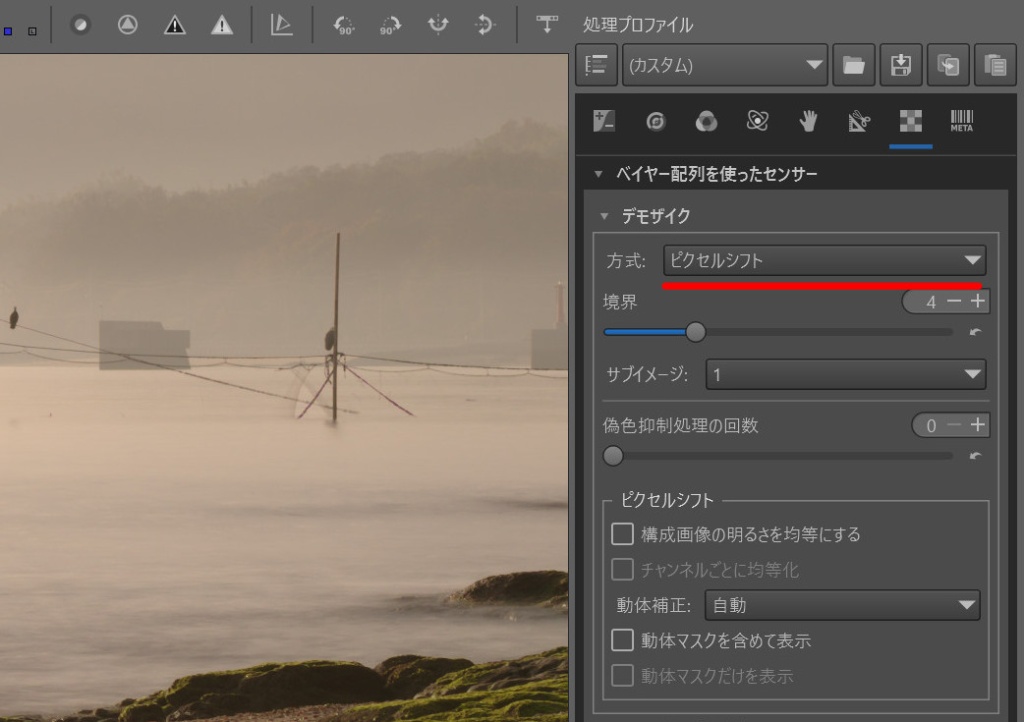Screen dimensions: 1024x722
Task: Open the Exposure tab with plus-minus icon
Action: tap(604, 121)
